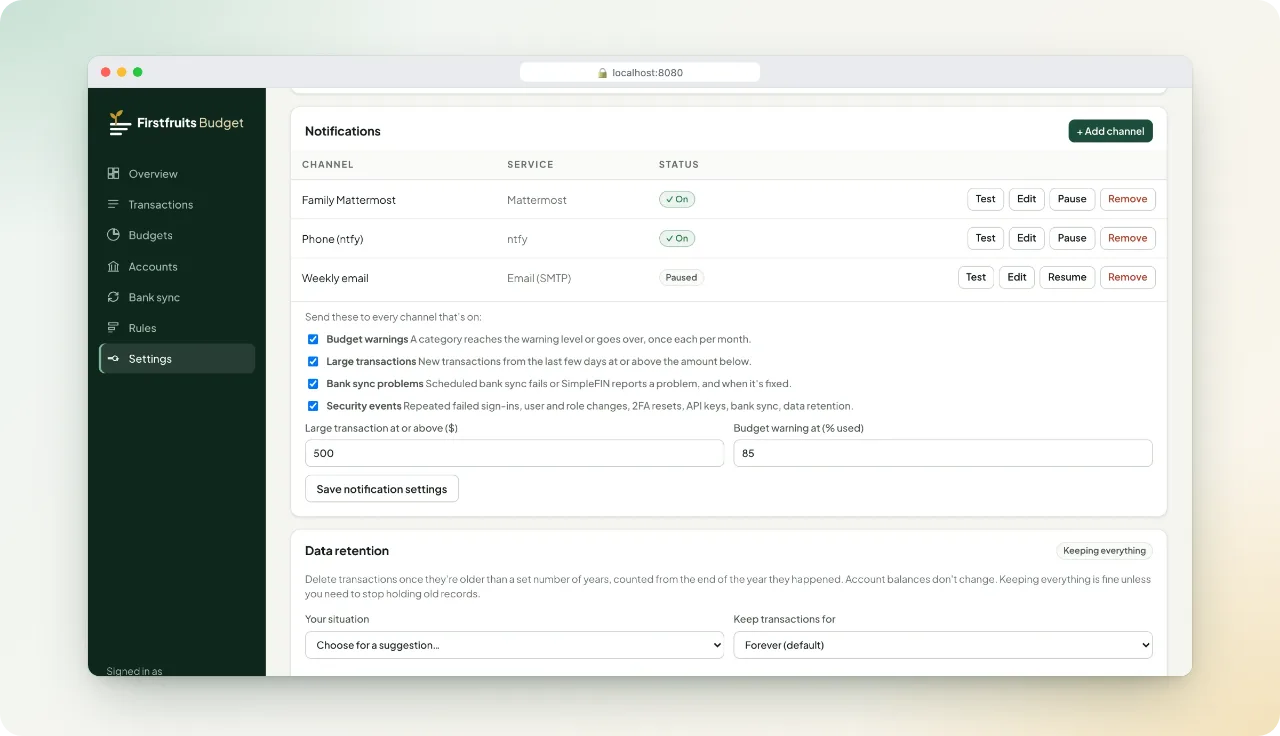Click the Data retention heading
Screen dimensions: 1280x736
click(x=347, y=551)
